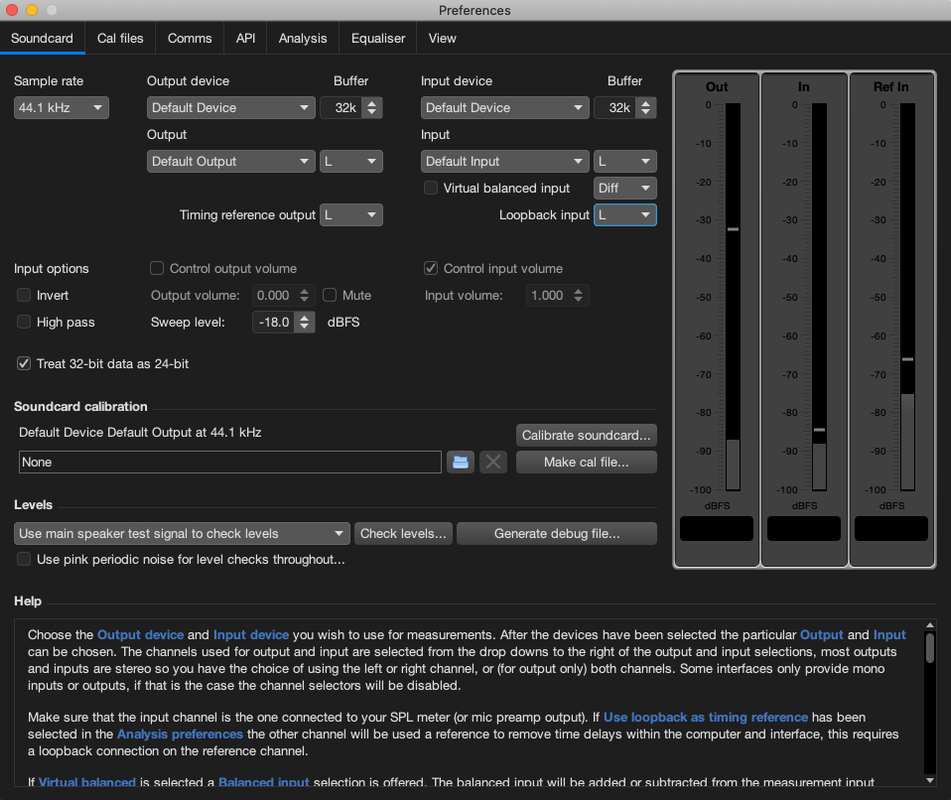Follow Use loopback as timing reference link
This screenshot has height=800, width=951.
click(705, 717)
